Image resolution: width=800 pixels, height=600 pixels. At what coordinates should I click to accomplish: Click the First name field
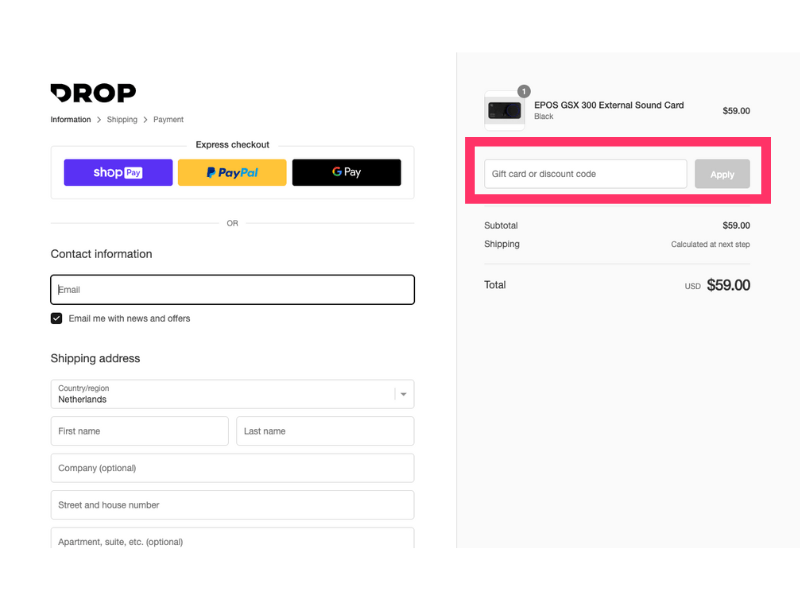(139, 431)
